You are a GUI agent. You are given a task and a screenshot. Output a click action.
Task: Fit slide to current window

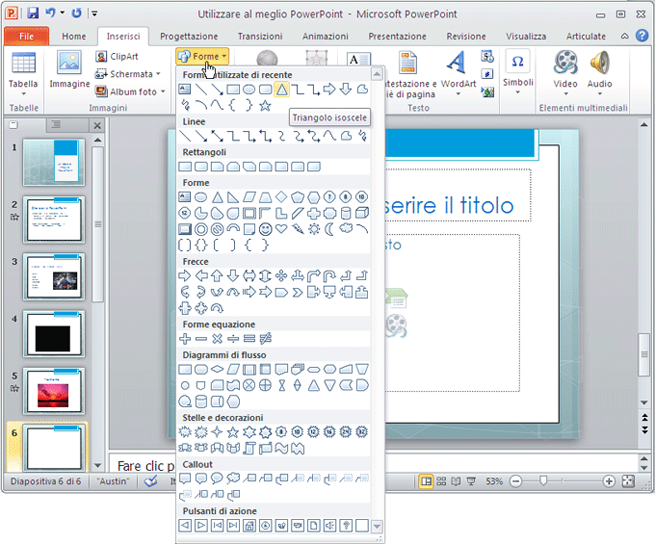(x=628, y=481)
